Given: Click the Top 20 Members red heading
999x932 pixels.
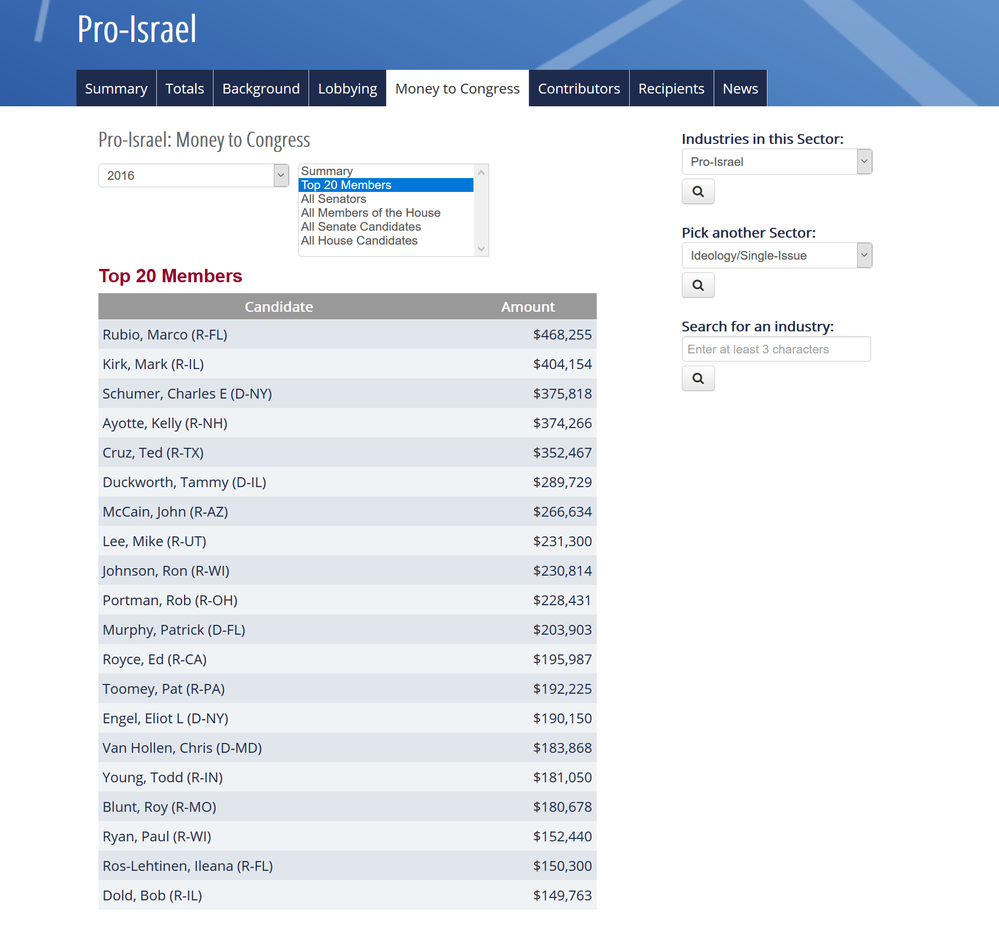Looking at the screenshot, I should click(170, 276).
